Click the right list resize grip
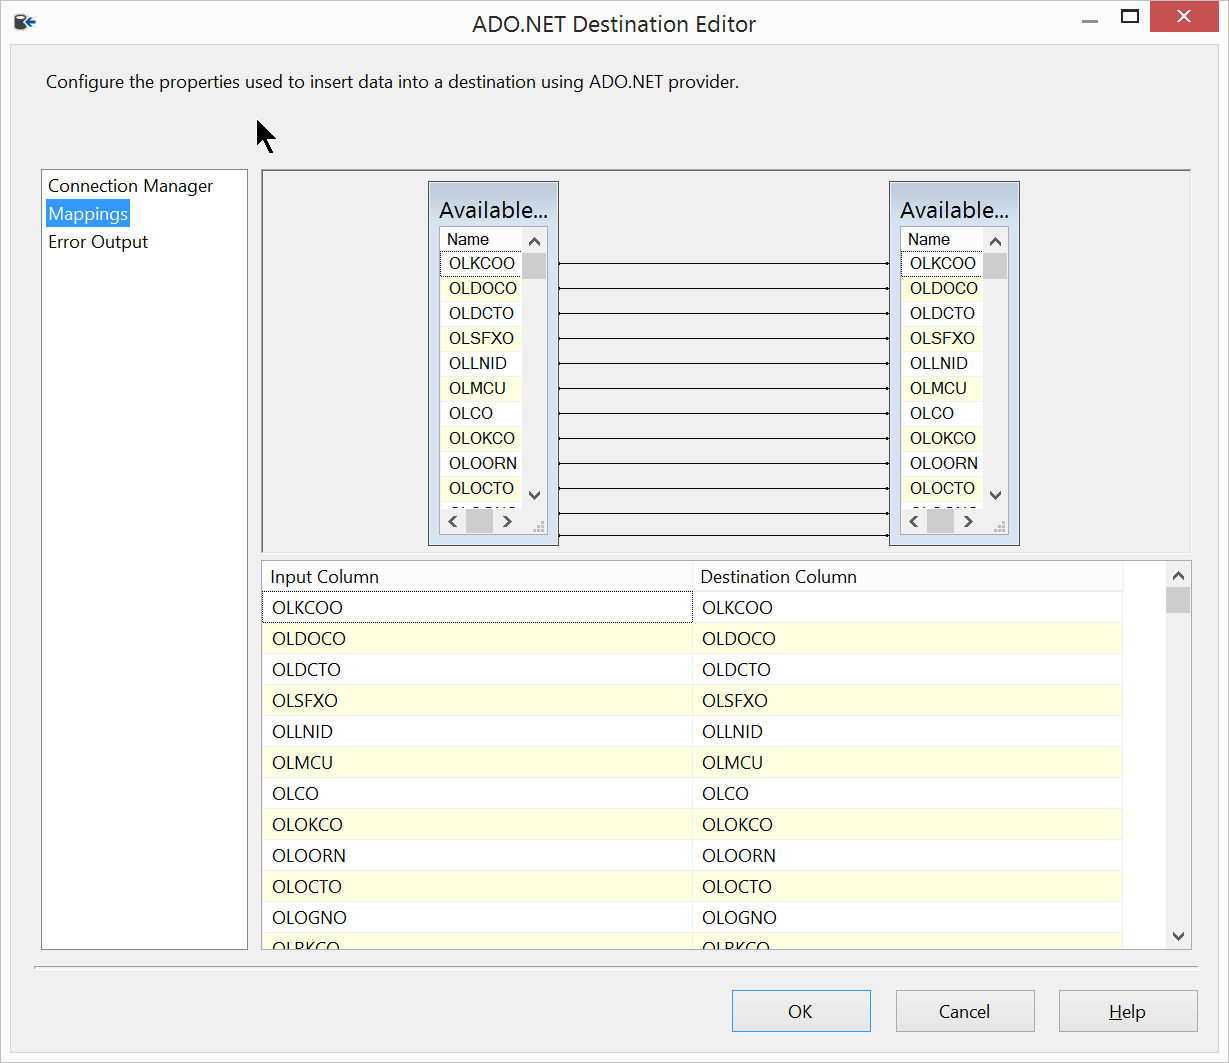The height and width of the screenshot is (1063, 1229). pos(999,526)
